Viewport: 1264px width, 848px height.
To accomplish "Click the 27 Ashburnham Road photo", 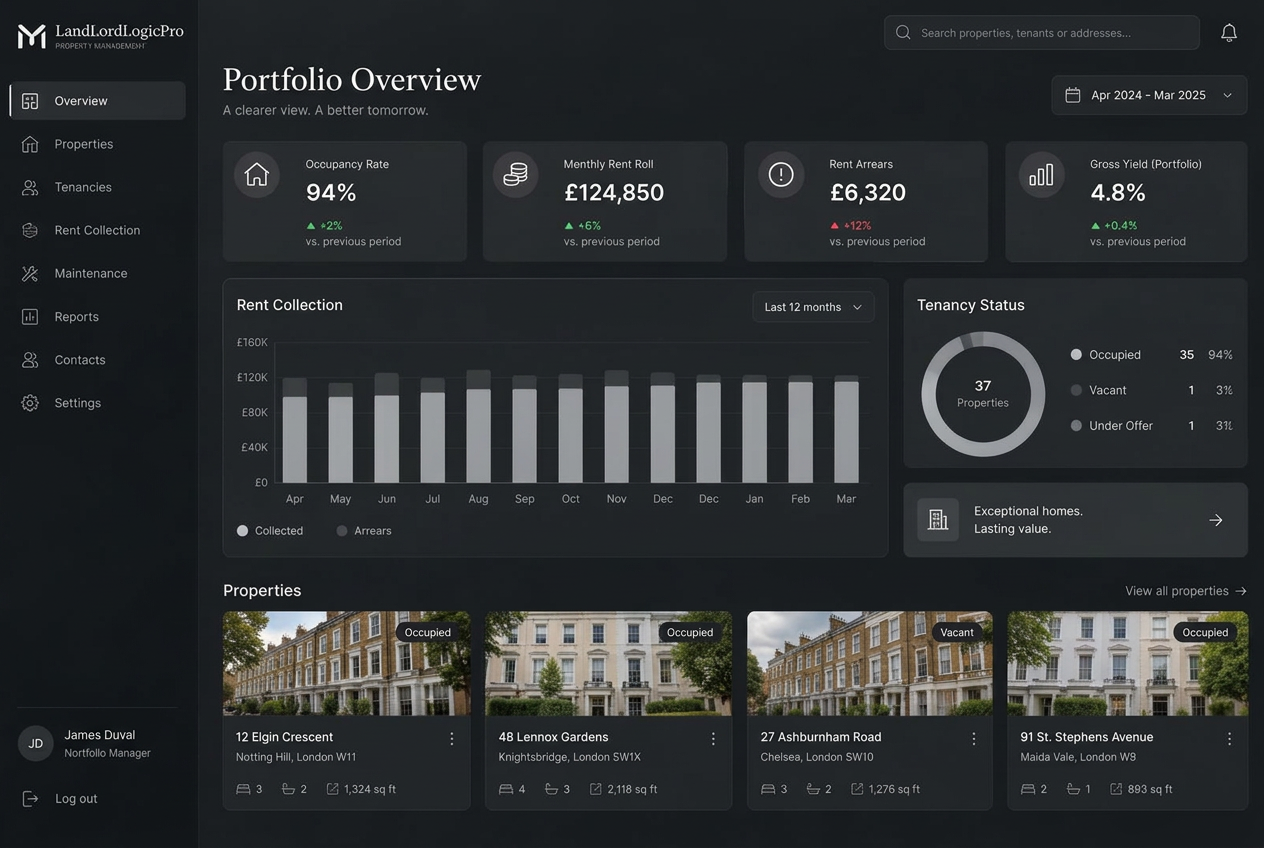I will click(870, 664).
